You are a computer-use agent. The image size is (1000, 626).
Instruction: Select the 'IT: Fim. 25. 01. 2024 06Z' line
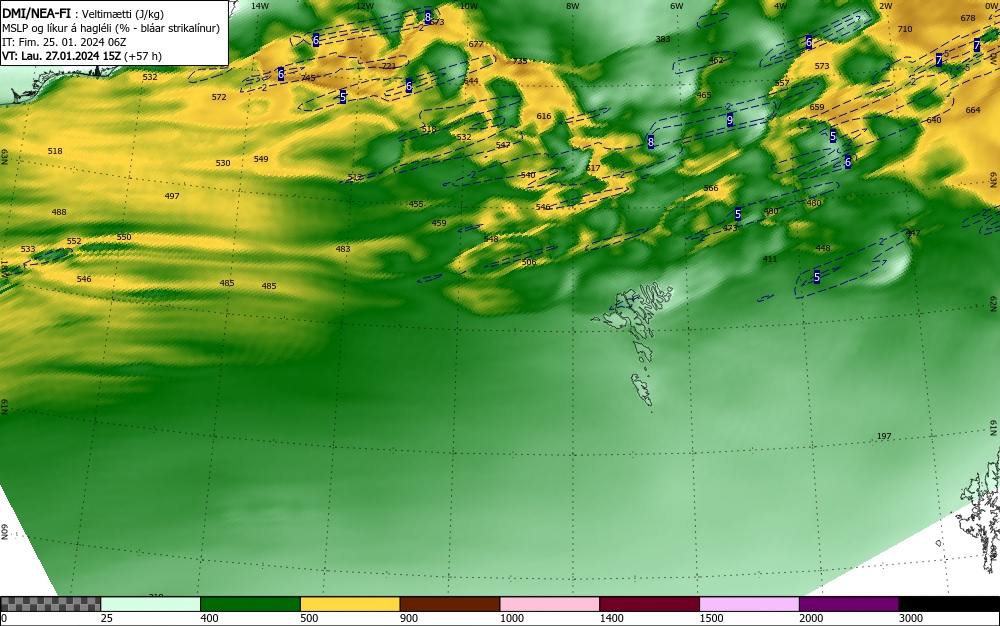pyautogui.click(x=64, y=42)
